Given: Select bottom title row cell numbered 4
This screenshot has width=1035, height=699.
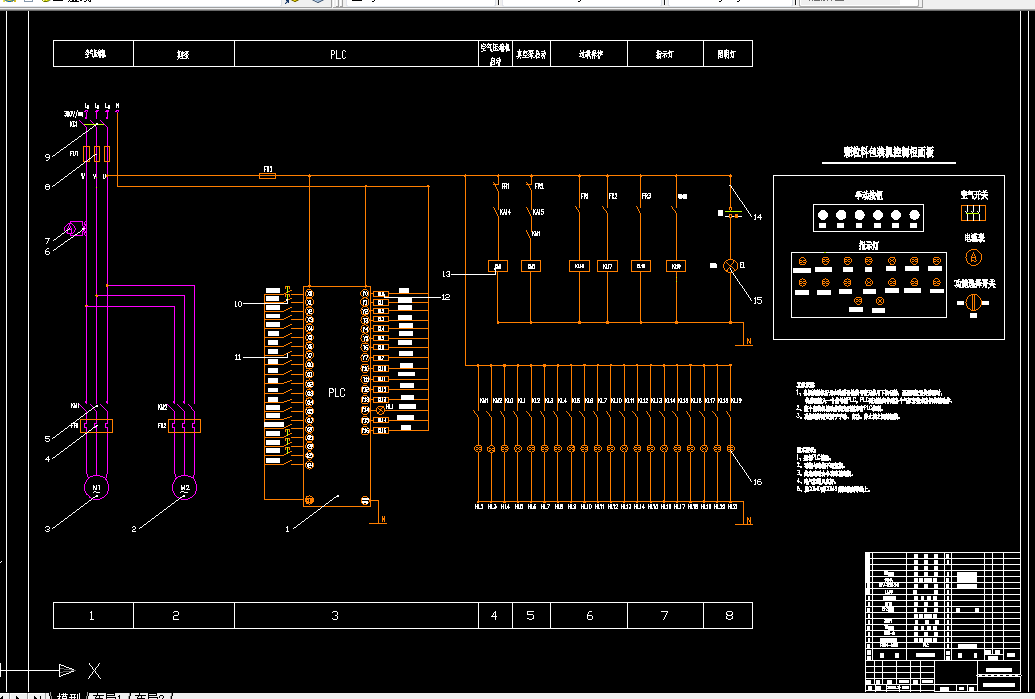Looking at the screenshot, I should 495,615.
